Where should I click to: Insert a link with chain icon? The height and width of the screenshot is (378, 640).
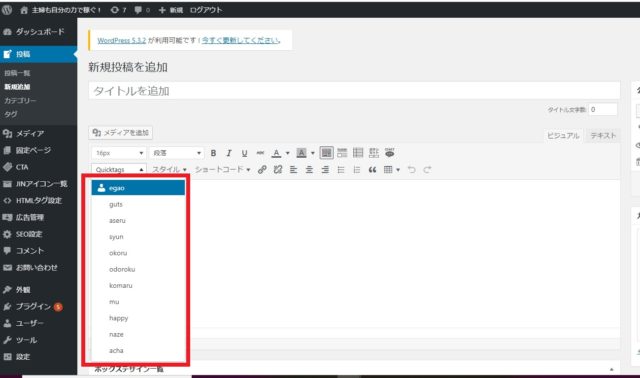click(x=262, y=169)
